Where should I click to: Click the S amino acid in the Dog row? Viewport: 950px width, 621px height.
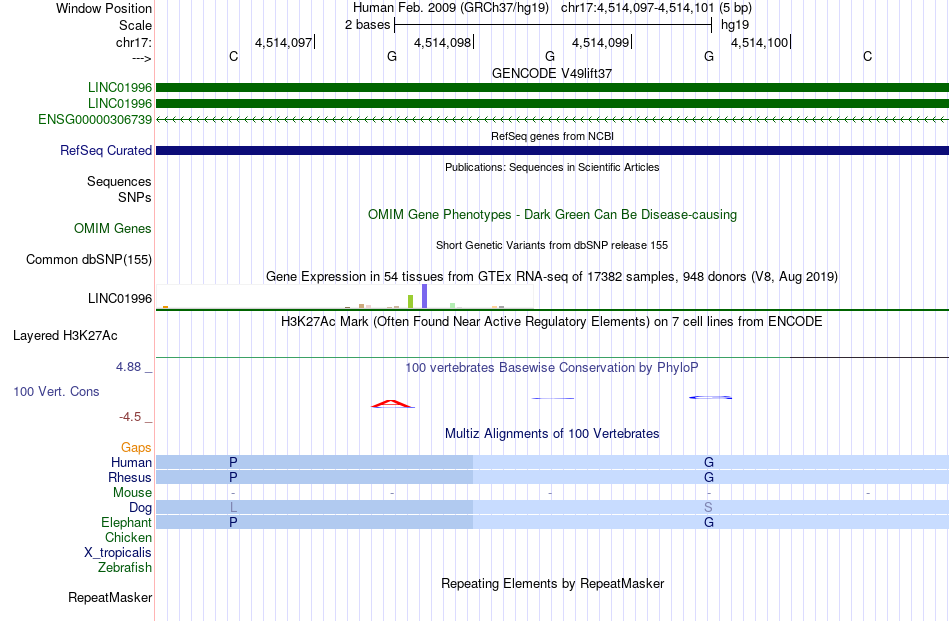coord(708,507)
